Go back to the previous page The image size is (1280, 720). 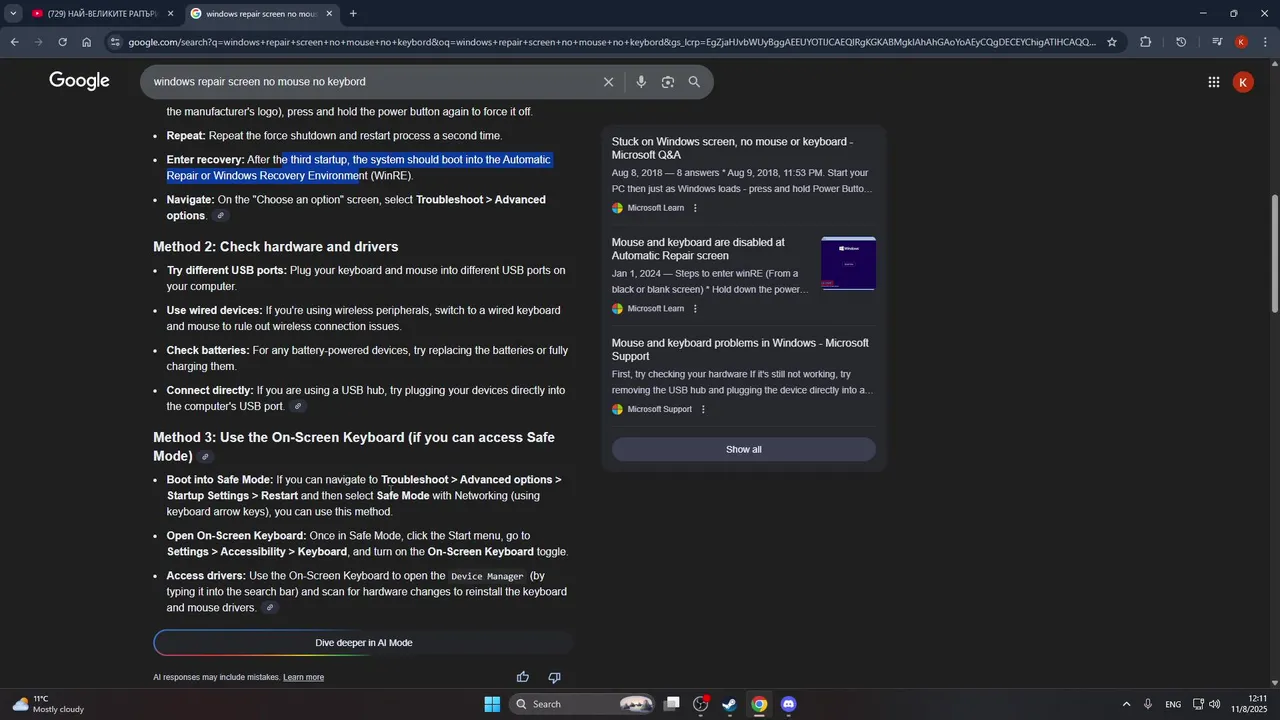pyautogui.click(x=14, y=42)
